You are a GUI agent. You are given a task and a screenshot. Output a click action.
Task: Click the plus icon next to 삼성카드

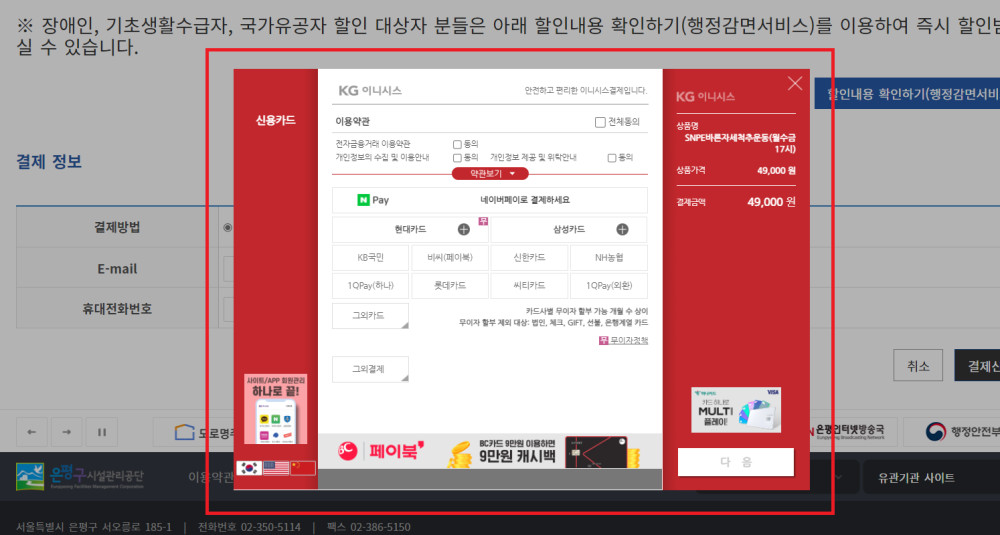(622, 230)
